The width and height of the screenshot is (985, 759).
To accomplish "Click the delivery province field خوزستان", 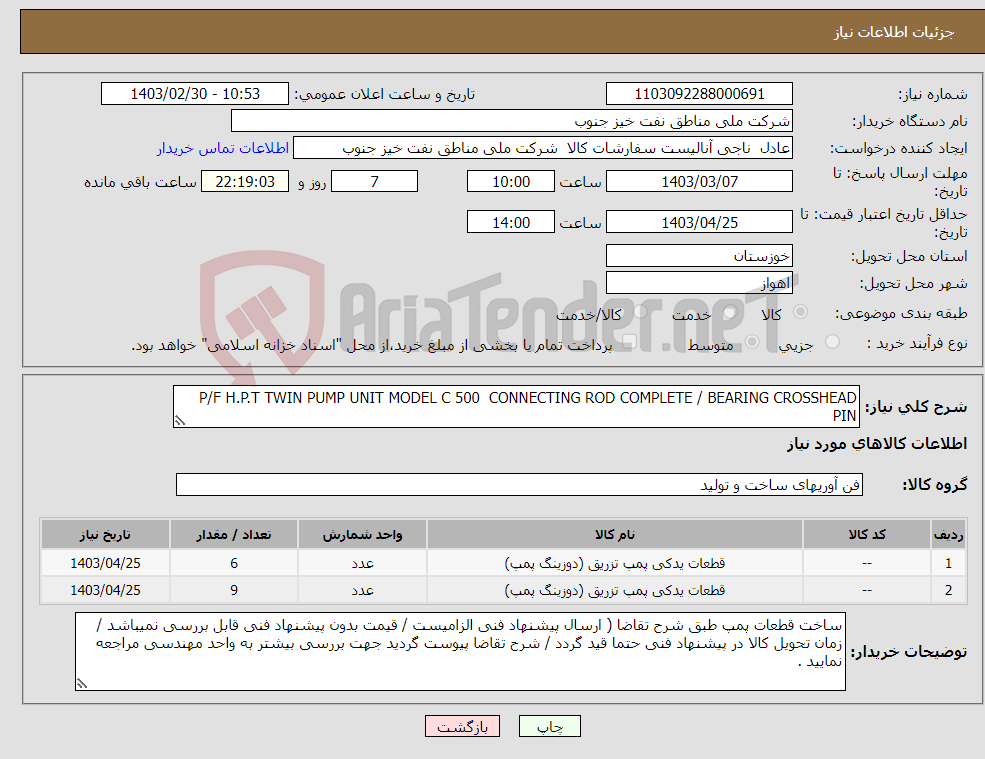I will 699,256.
